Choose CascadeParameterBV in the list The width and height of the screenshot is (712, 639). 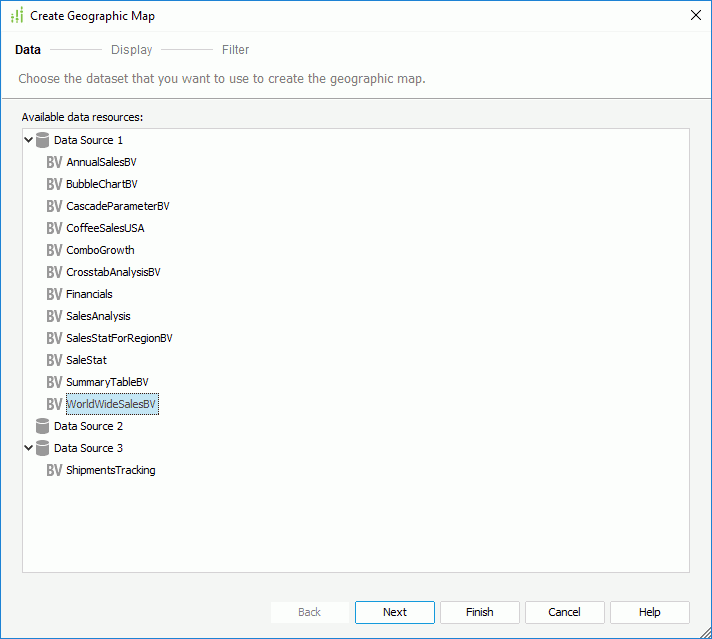[x=118, y=206]
